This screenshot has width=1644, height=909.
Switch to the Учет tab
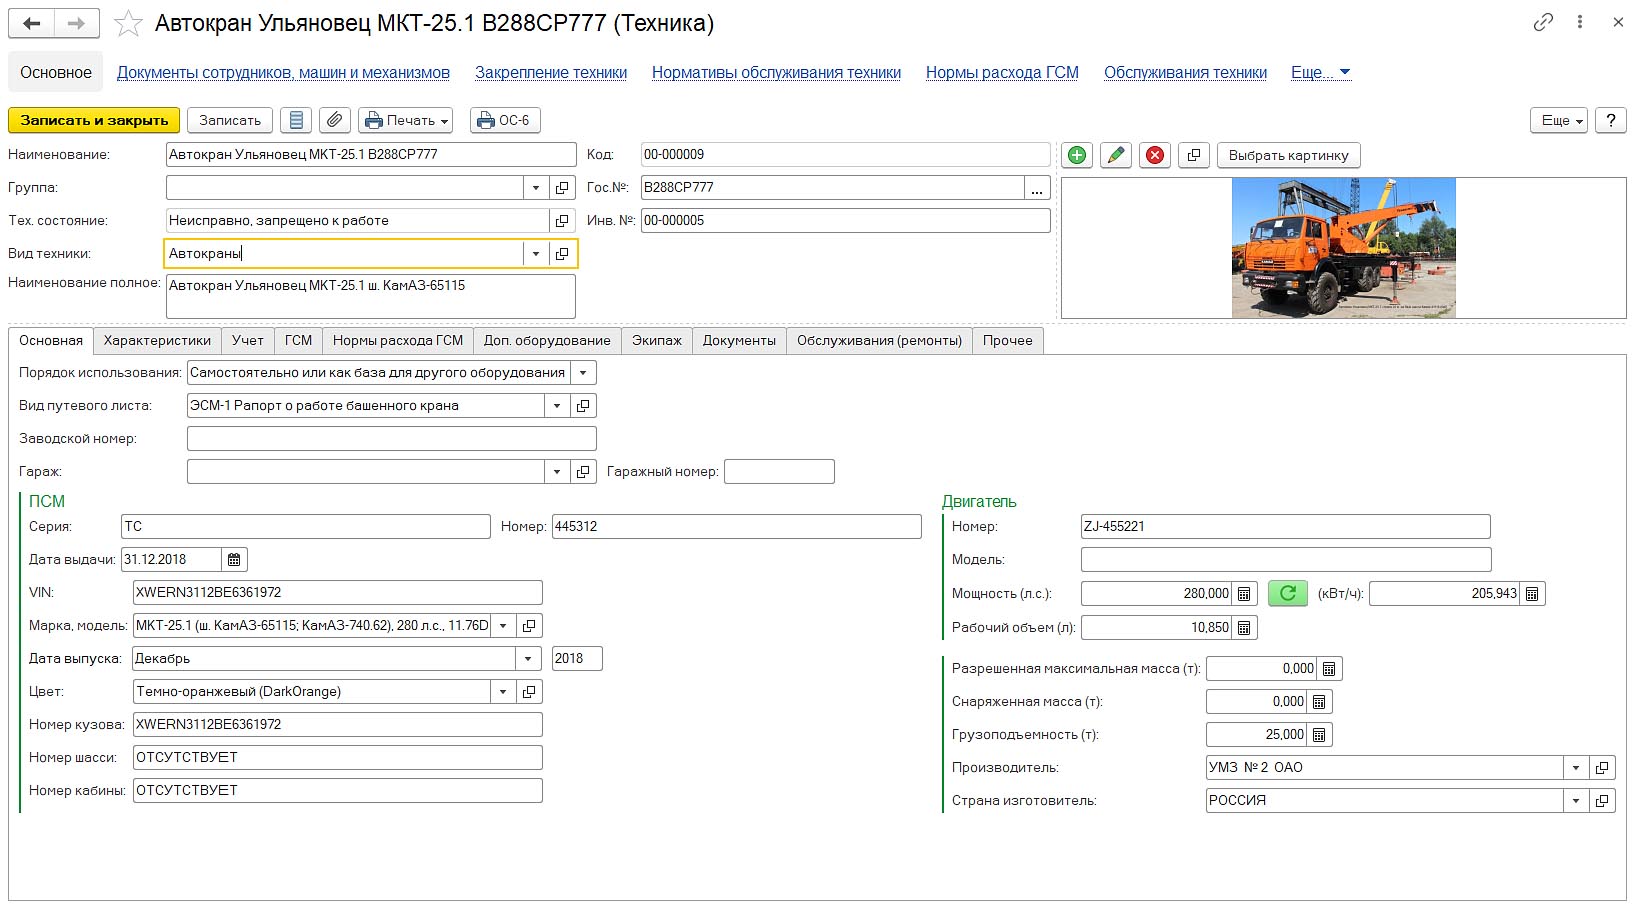pyautogui.click(x=248, y=341)
